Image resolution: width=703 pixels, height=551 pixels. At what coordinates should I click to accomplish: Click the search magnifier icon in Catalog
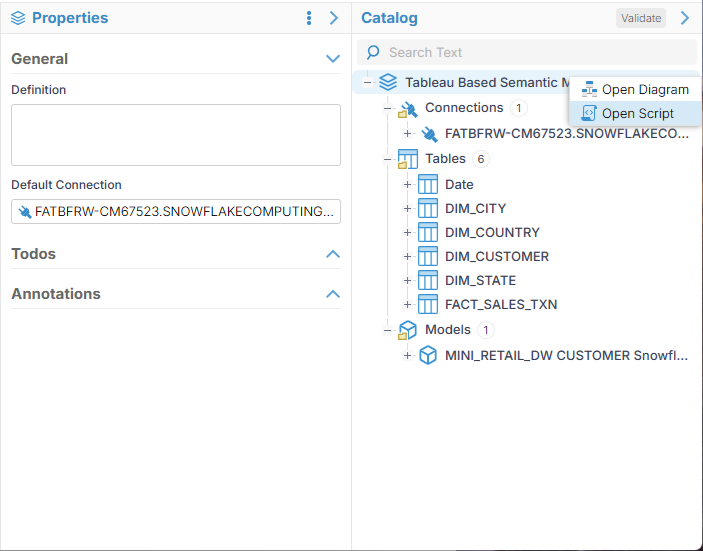point(373,52)
